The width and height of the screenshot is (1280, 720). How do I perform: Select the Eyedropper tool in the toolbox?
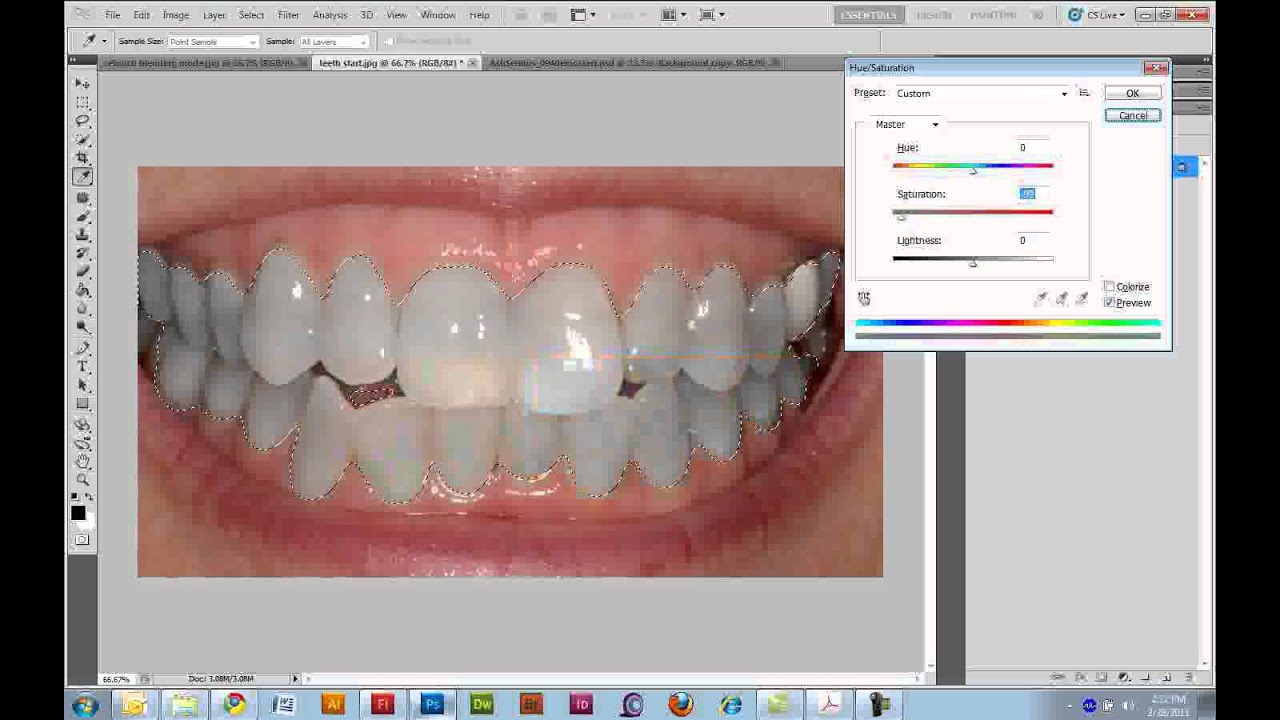click(82, 177)
